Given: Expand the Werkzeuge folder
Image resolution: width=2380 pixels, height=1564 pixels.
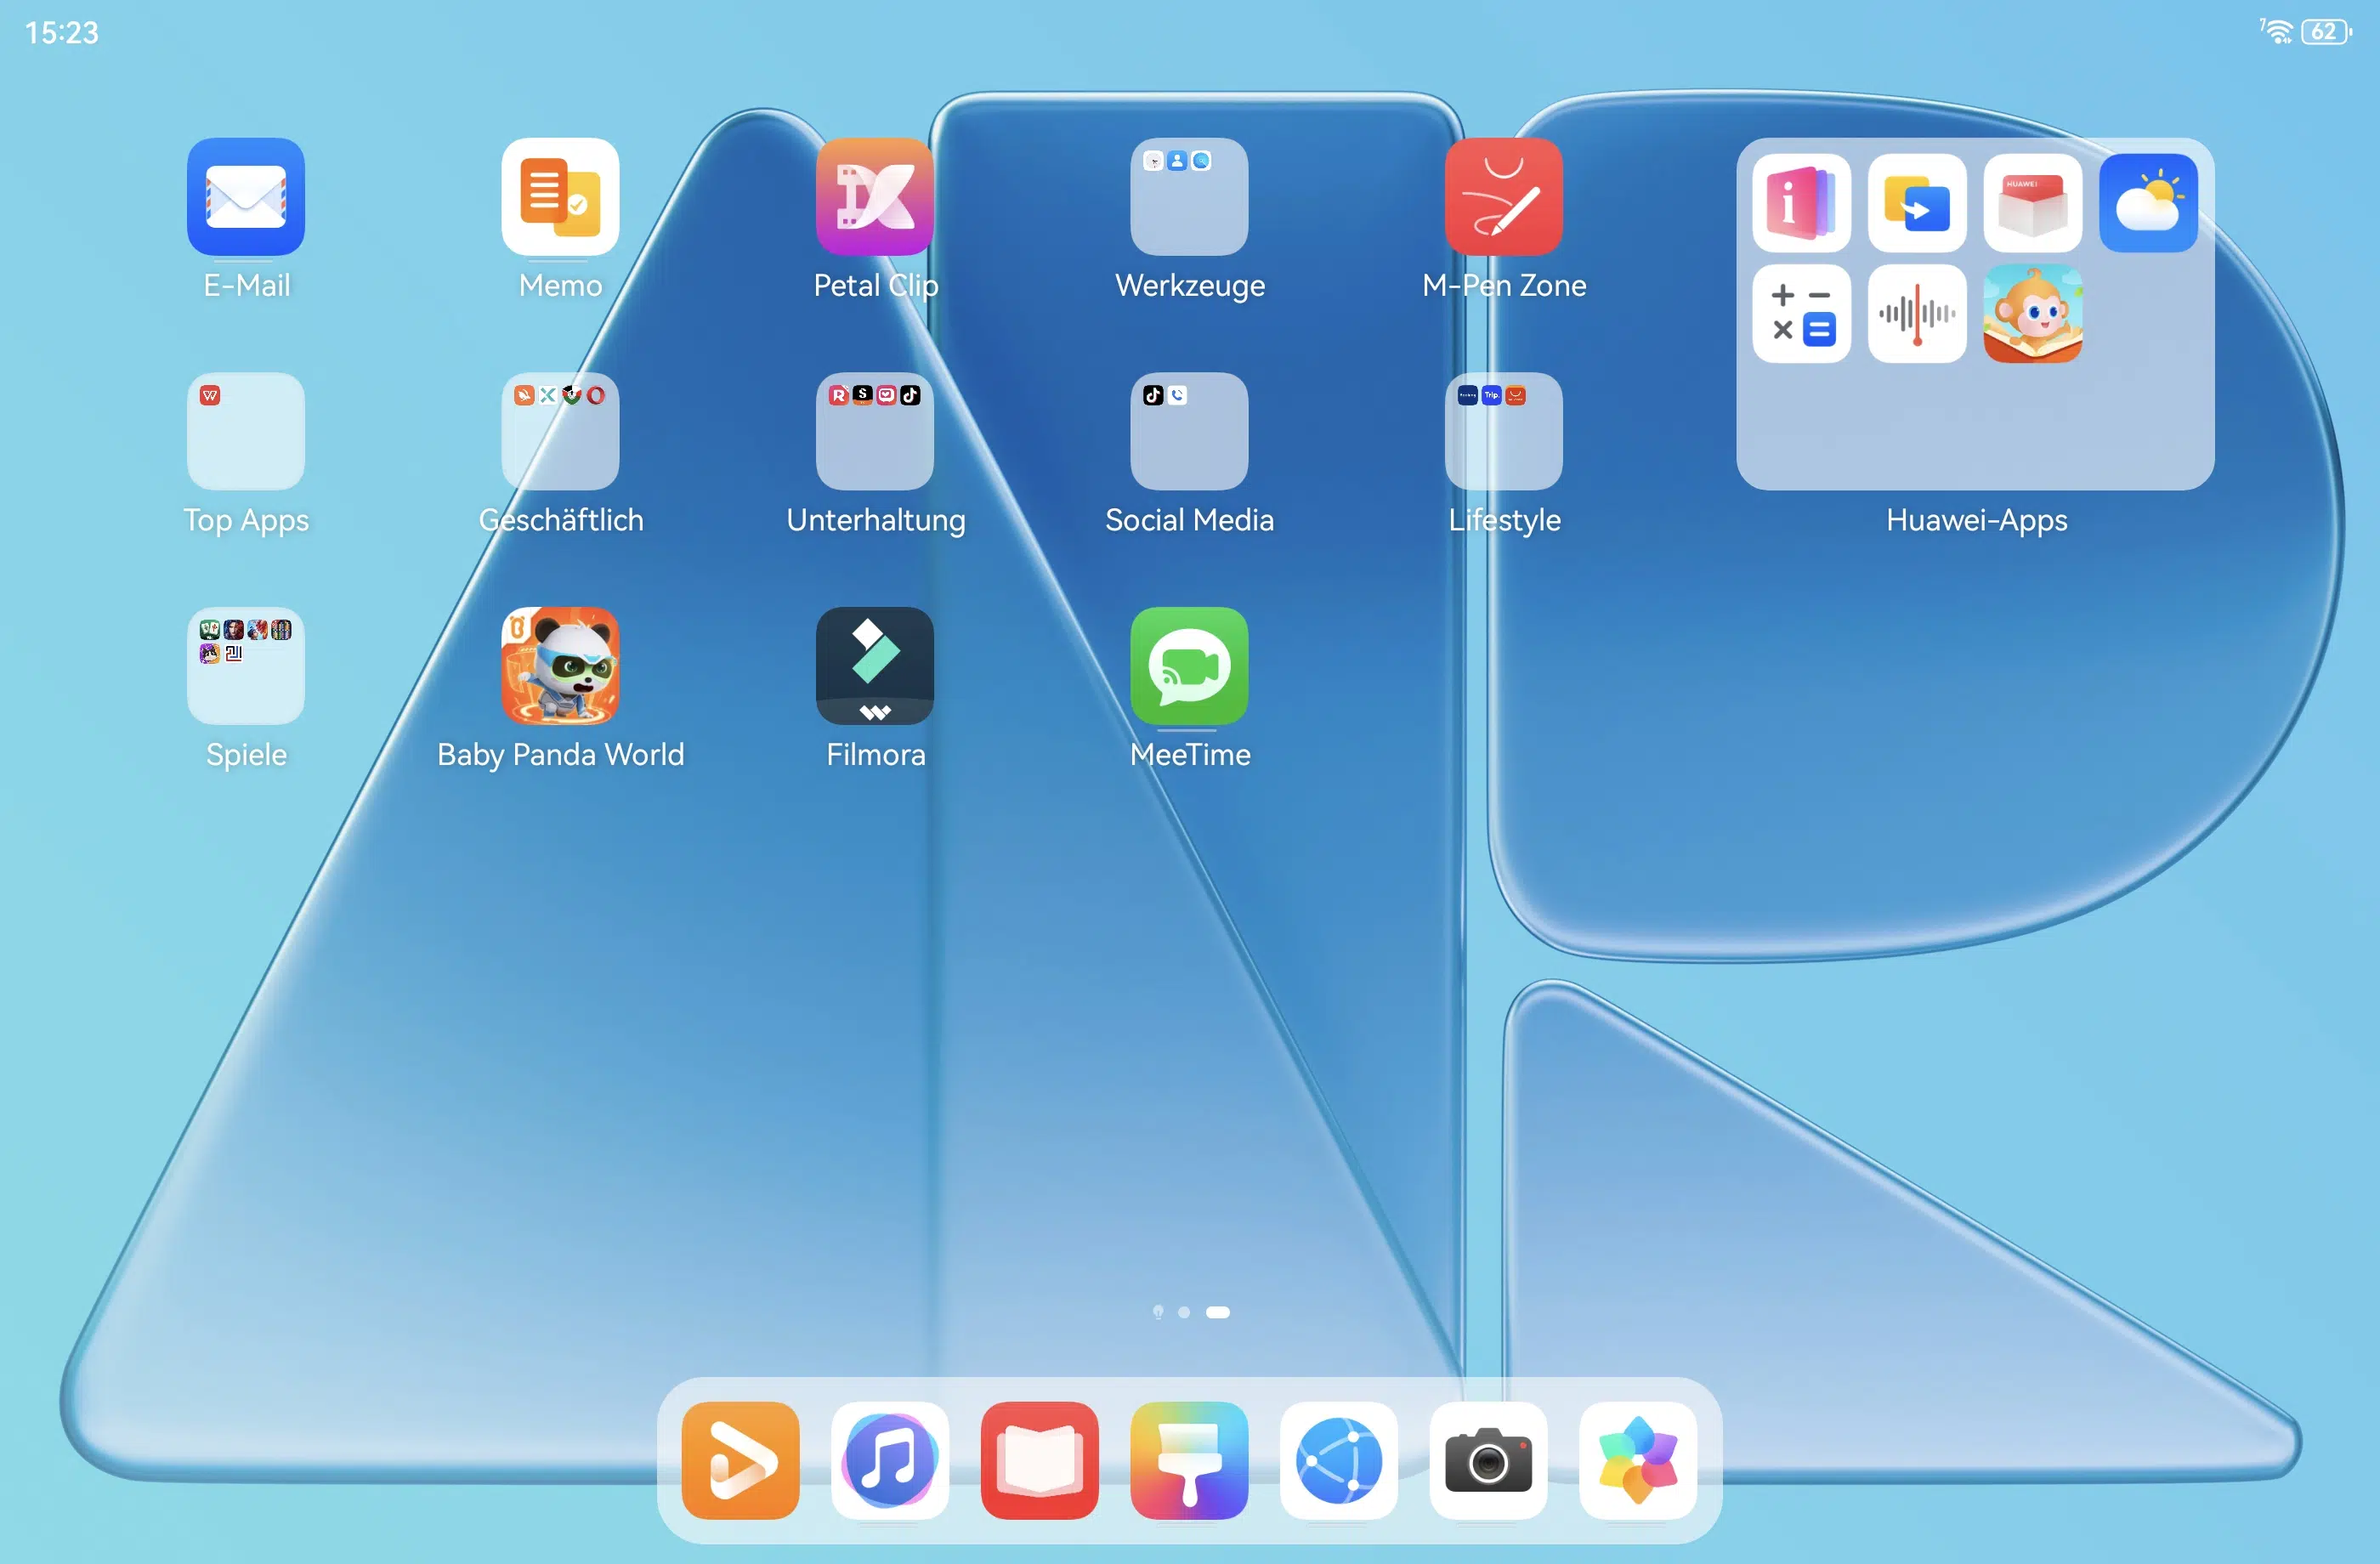Looking at the screenshot, I should pos(1189,197).
